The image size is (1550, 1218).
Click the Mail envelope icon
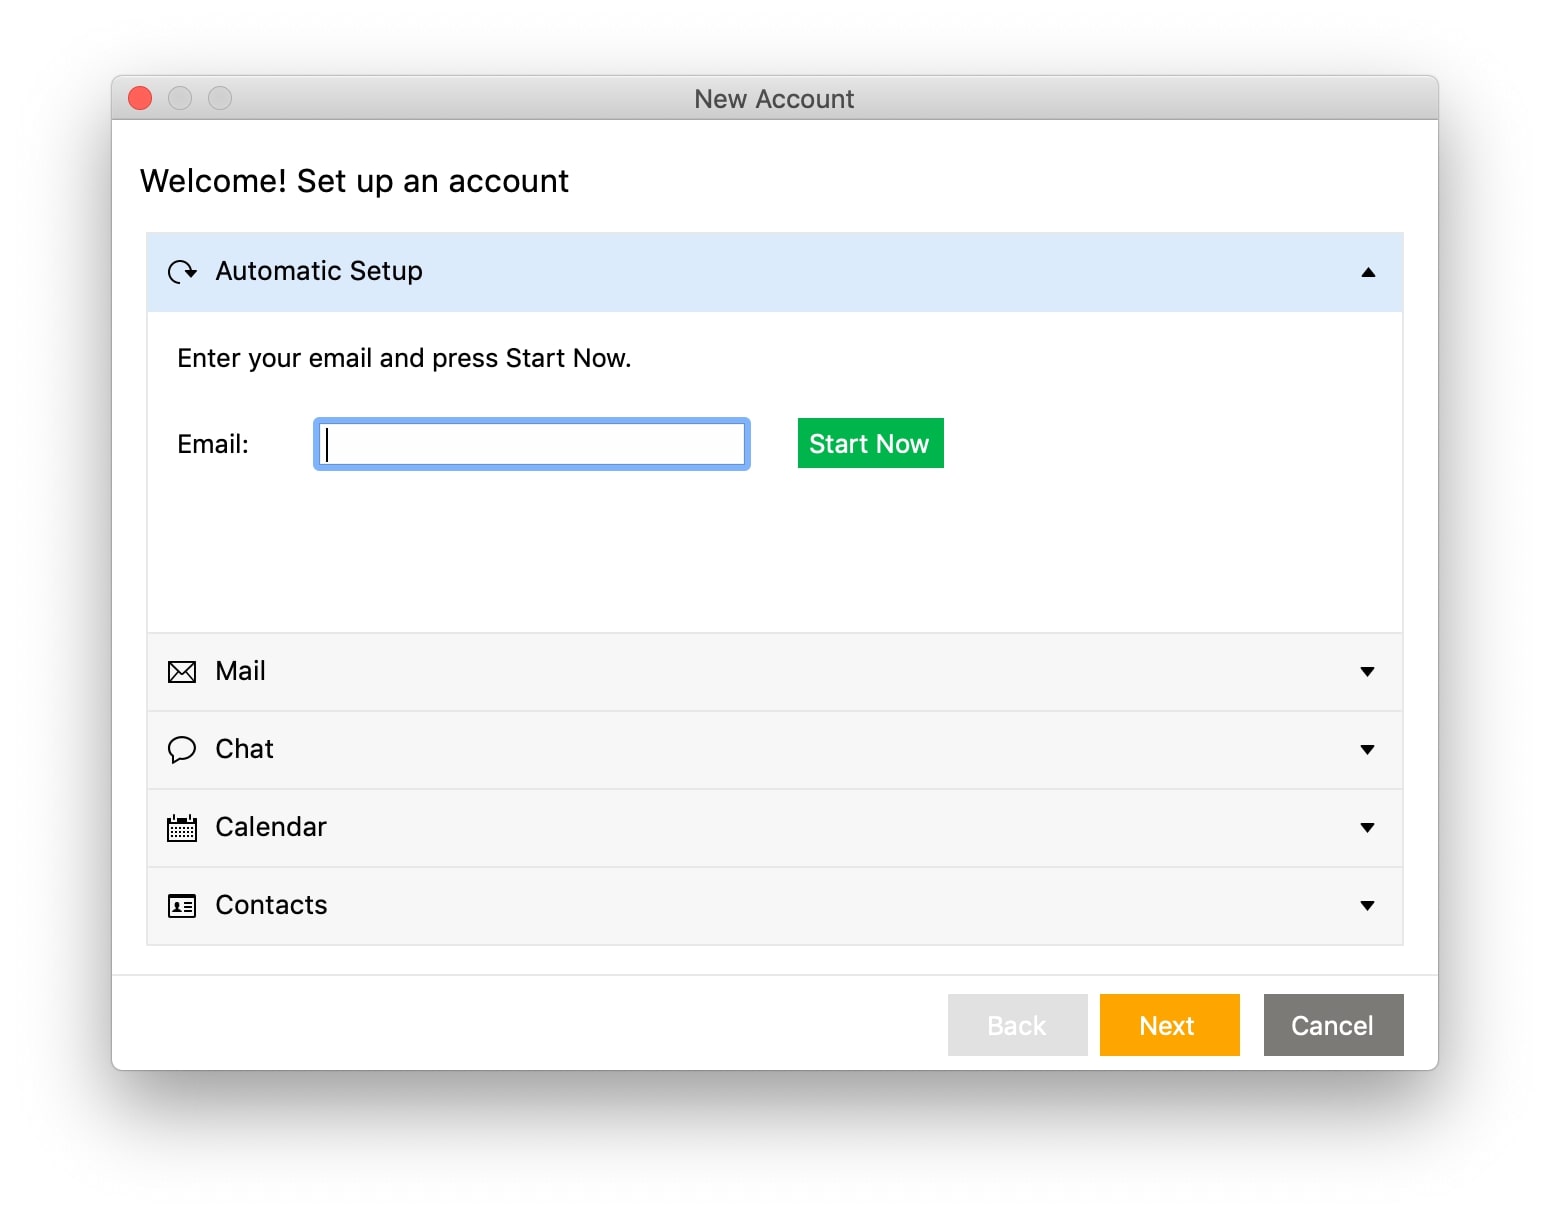point(182,672)
